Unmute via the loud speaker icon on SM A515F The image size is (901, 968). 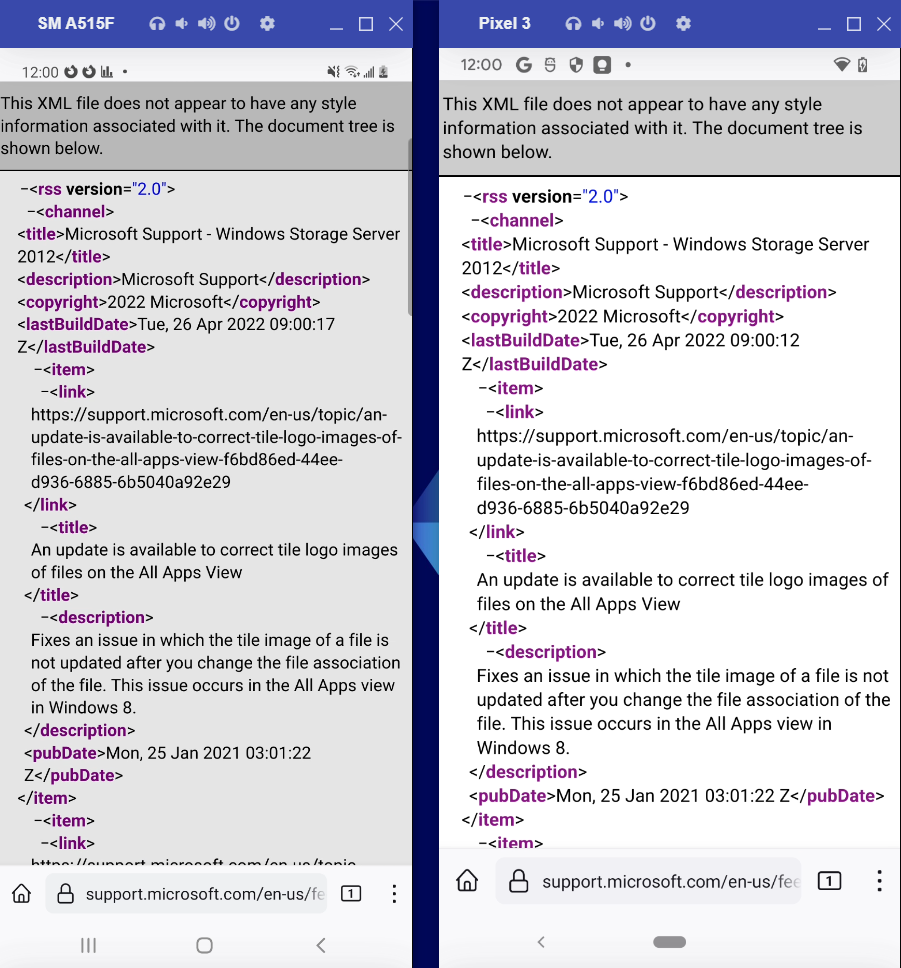207,23
